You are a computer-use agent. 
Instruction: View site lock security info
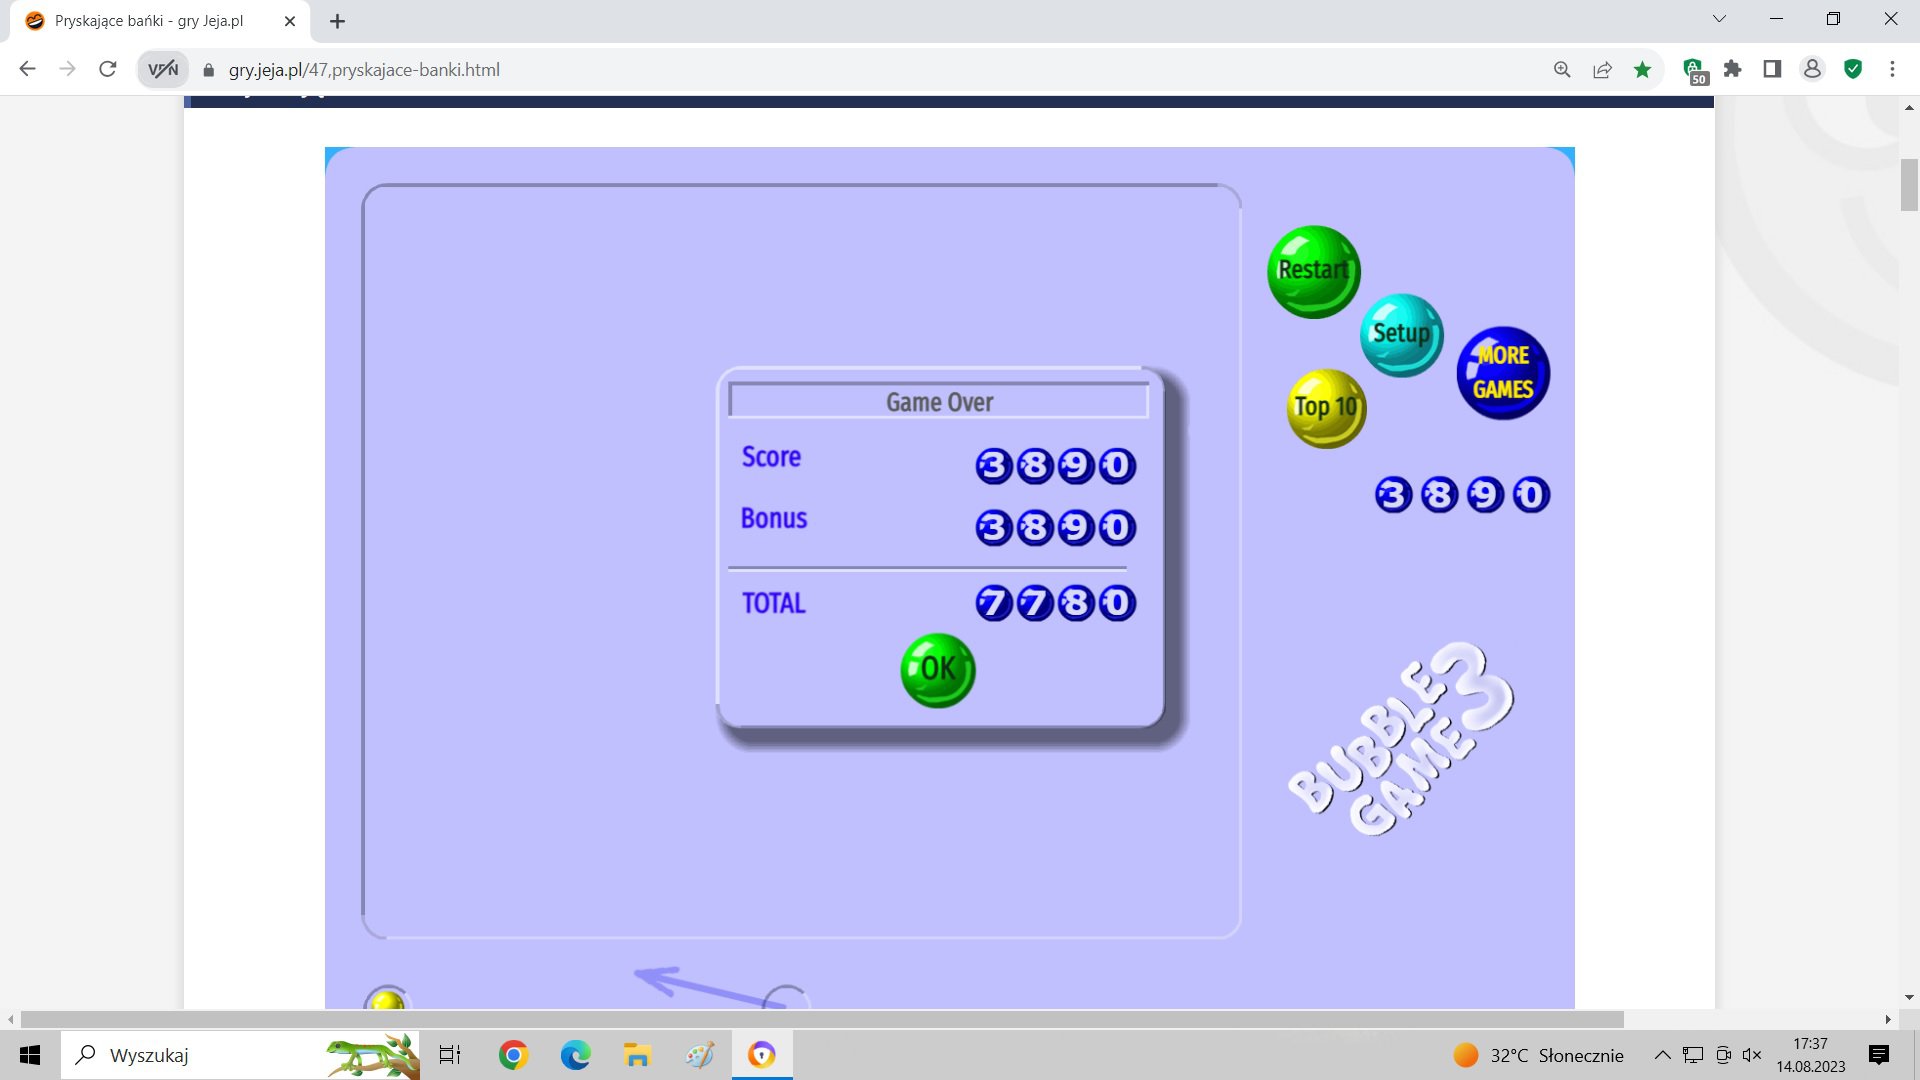pos(208,70)
